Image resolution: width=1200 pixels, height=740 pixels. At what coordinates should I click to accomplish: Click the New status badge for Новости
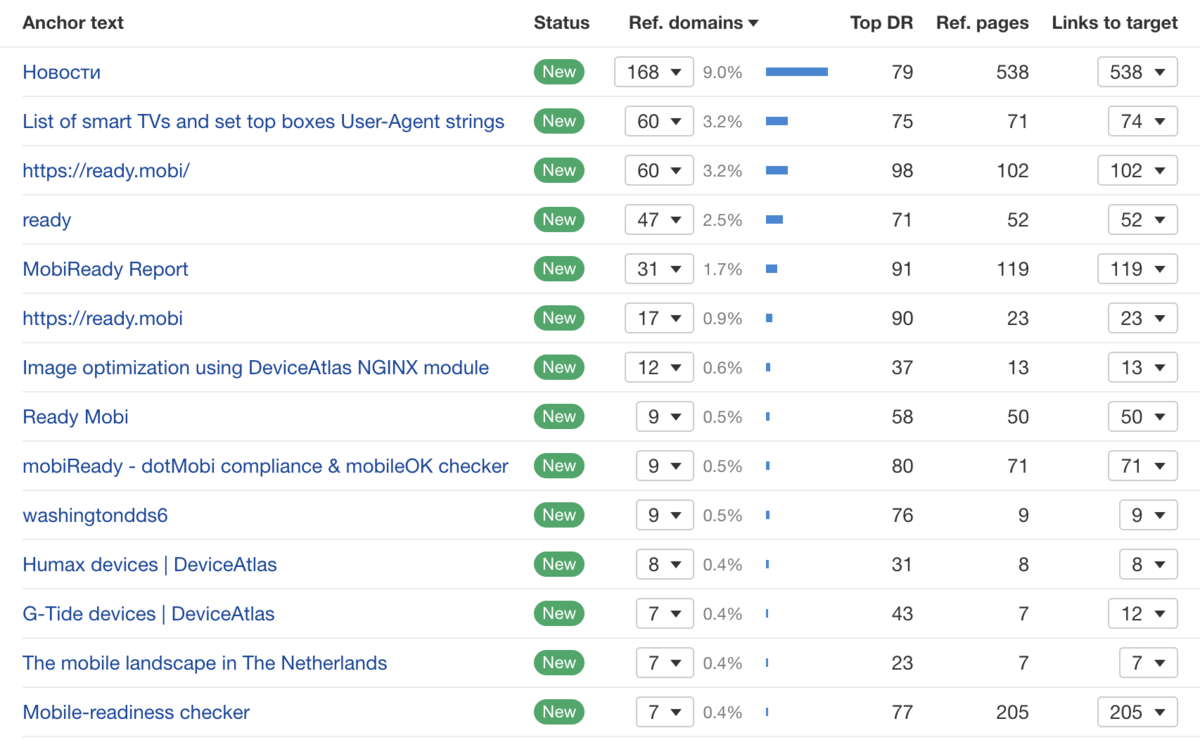pos(559,72)
